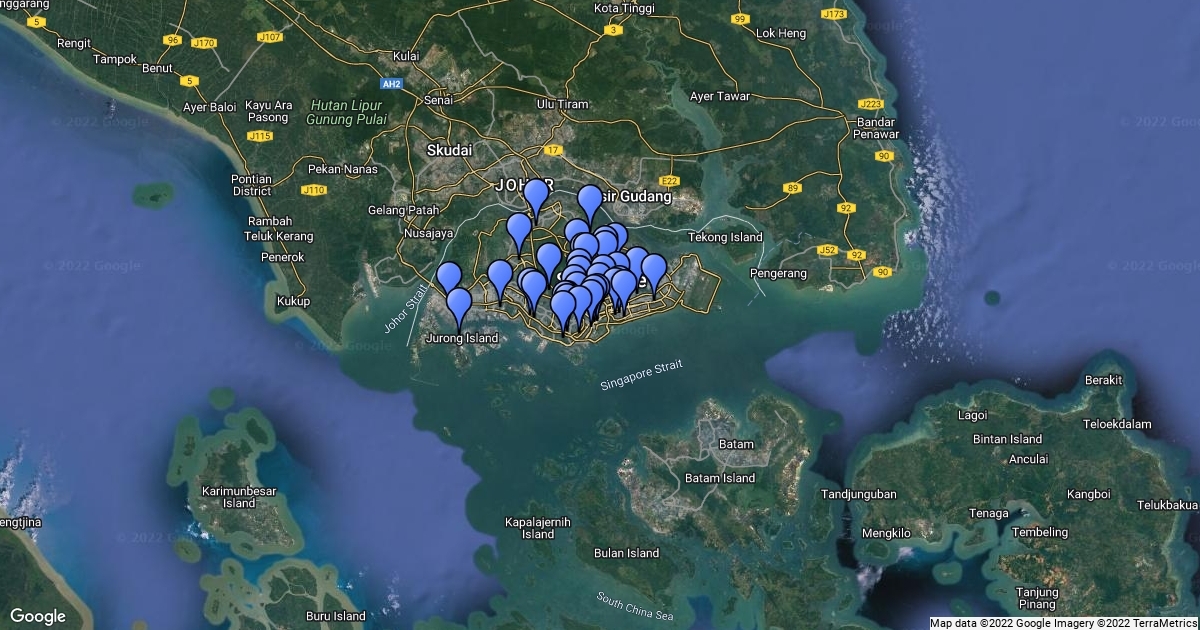The image size is (1200, 630).
Task: Click the J115 road shield near Pontian District
Action: [258, 138]
